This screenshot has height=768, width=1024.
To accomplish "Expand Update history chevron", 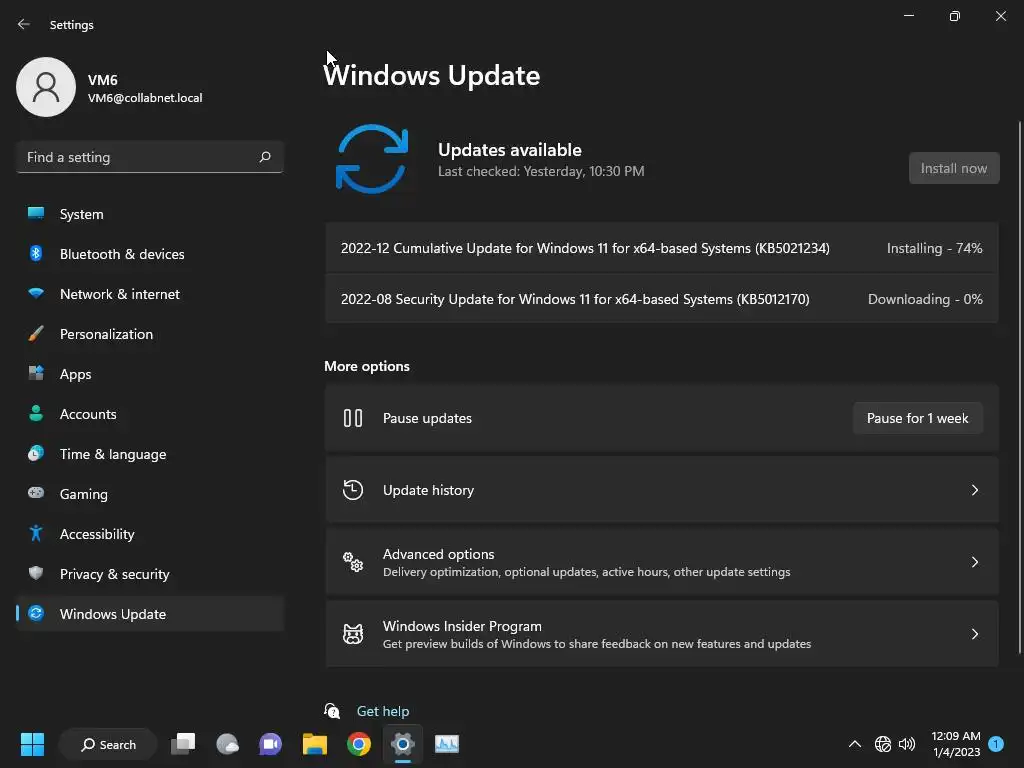I will 974,490.
